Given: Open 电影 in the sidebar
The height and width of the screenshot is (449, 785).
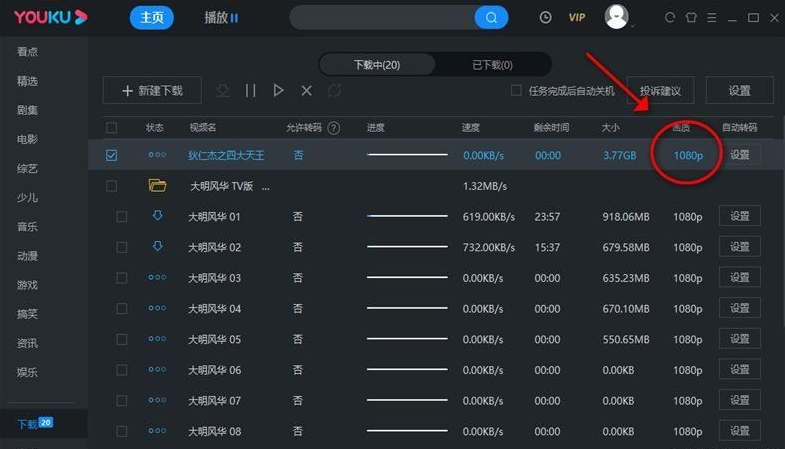Looking at the screenshot, I should tap(27, 139).
